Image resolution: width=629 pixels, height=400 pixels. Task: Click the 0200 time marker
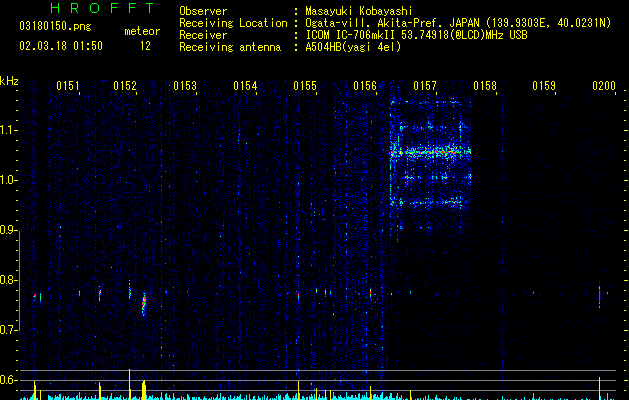coord(604,86)
